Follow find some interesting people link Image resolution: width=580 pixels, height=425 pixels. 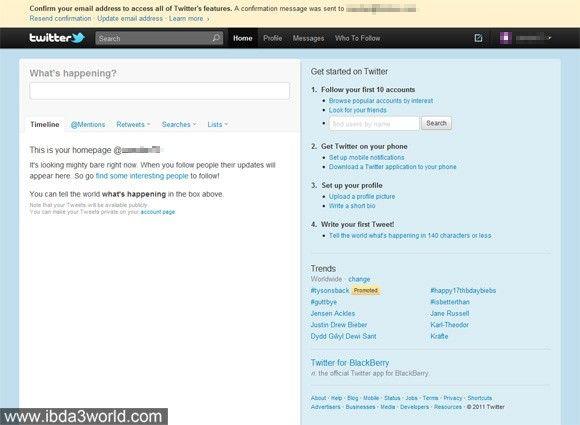click(142, 176)
